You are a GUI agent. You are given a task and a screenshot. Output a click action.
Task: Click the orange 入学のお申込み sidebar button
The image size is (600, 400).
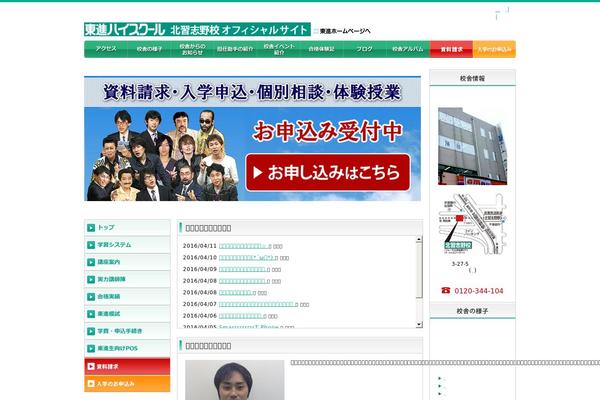click(127, 384)
